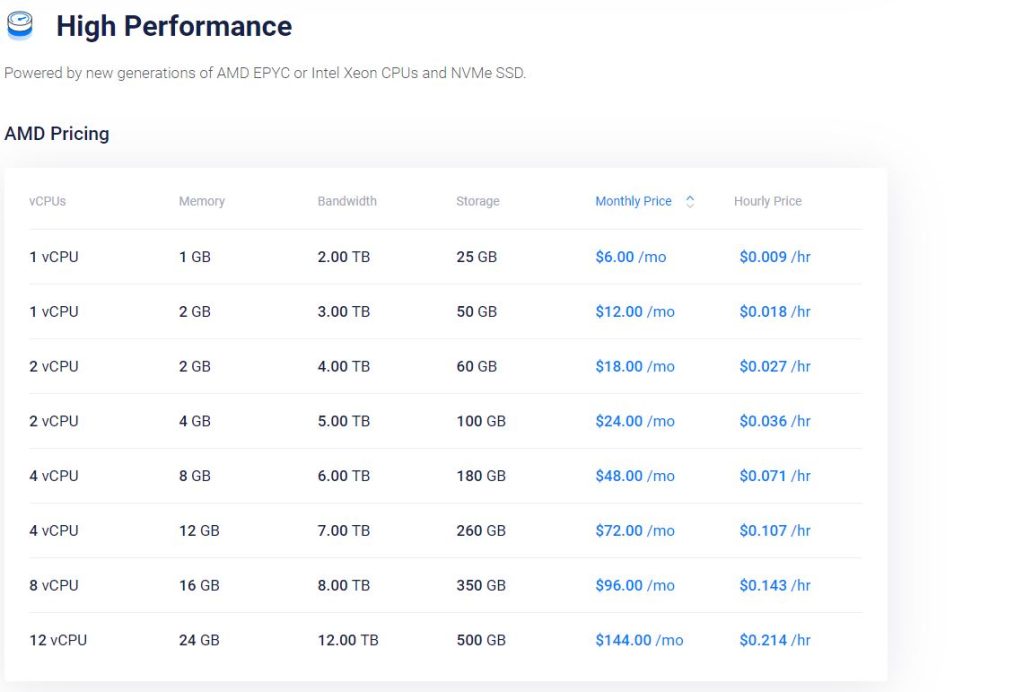
Task: Click the 12 vCPU row label
Action: (x=58, y=640)
